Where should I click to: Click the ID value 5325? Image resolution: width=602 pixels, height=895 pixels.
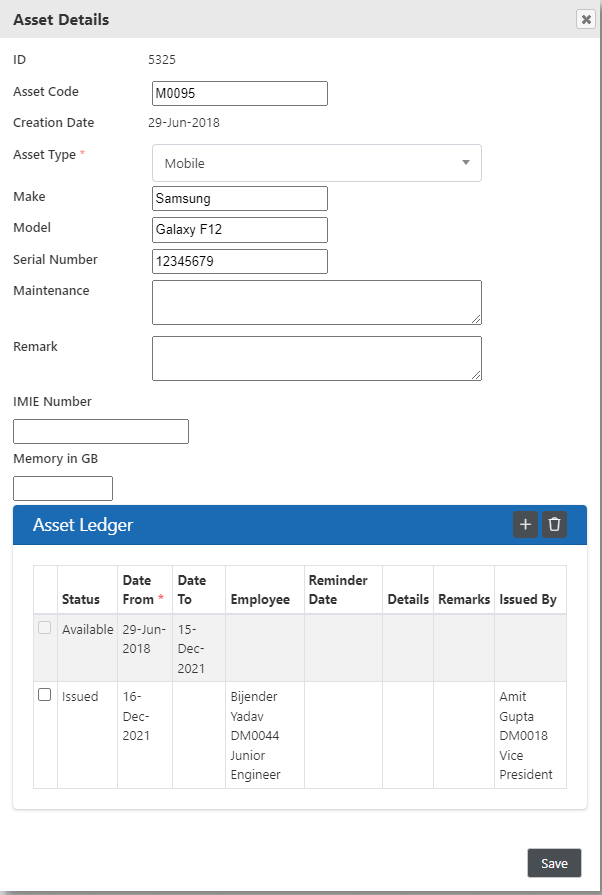(162, 60)
